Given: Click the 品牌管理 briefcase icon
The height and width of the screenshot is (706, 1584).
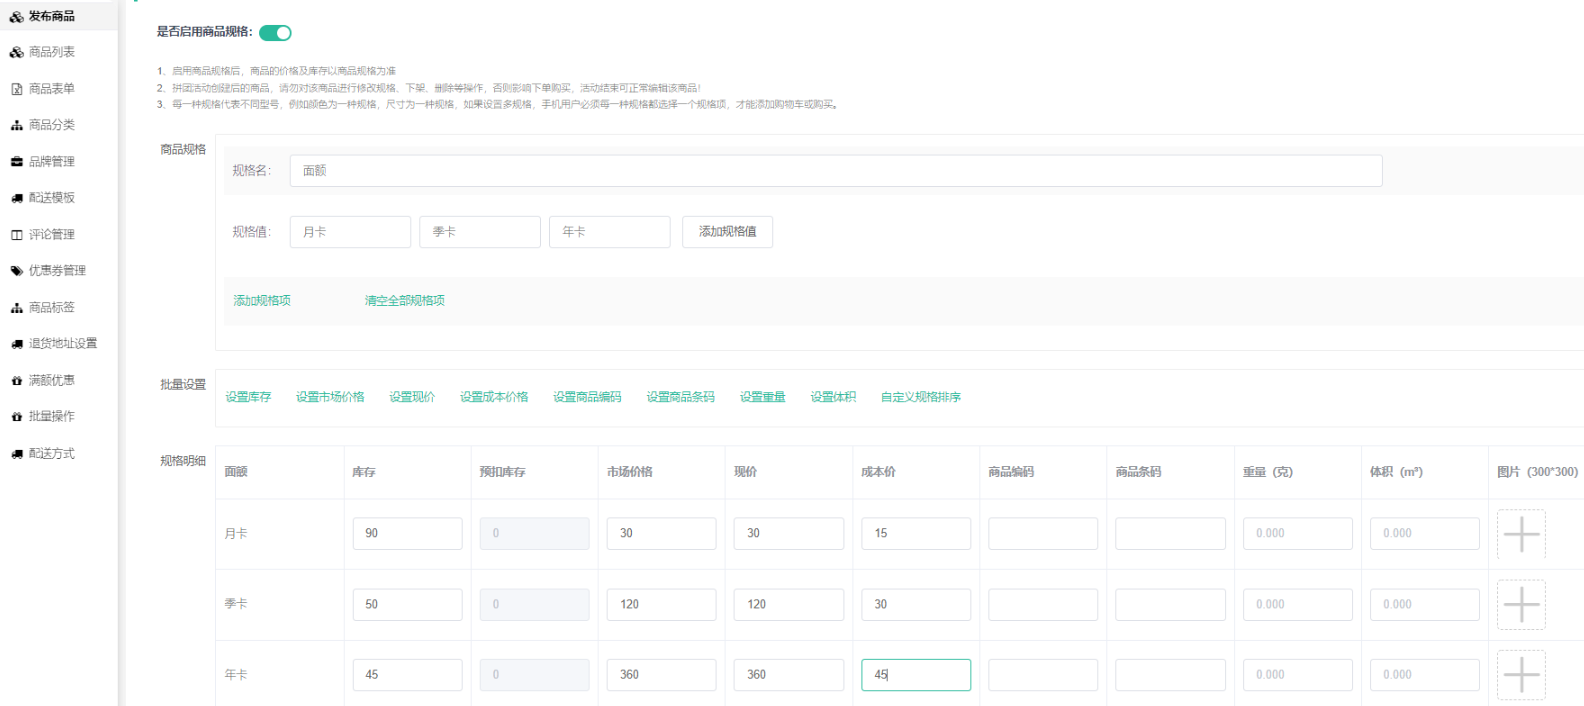Looking at the screenshot, I should point(16,162).
